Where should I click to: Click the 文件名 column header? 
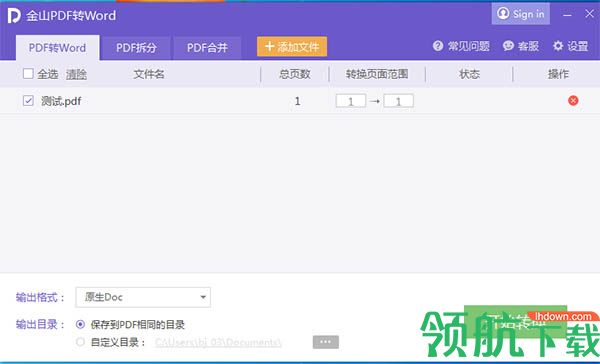(x=149, y=74)
